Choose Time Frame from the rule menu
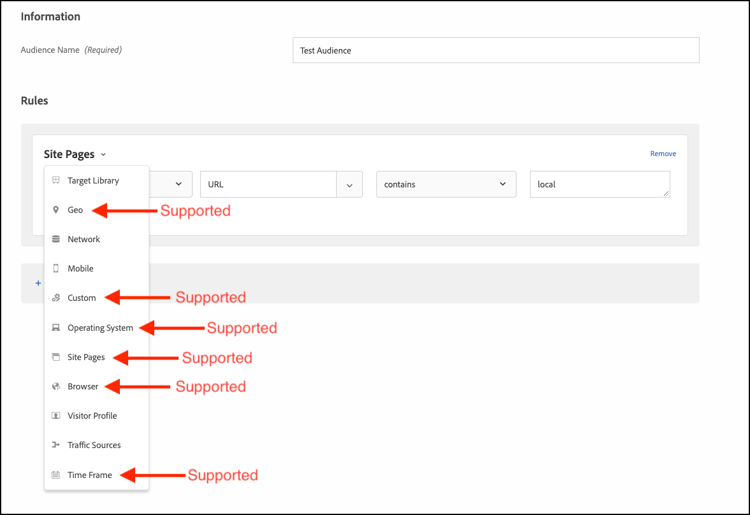 pyautogui.click(x=90, y=475)
